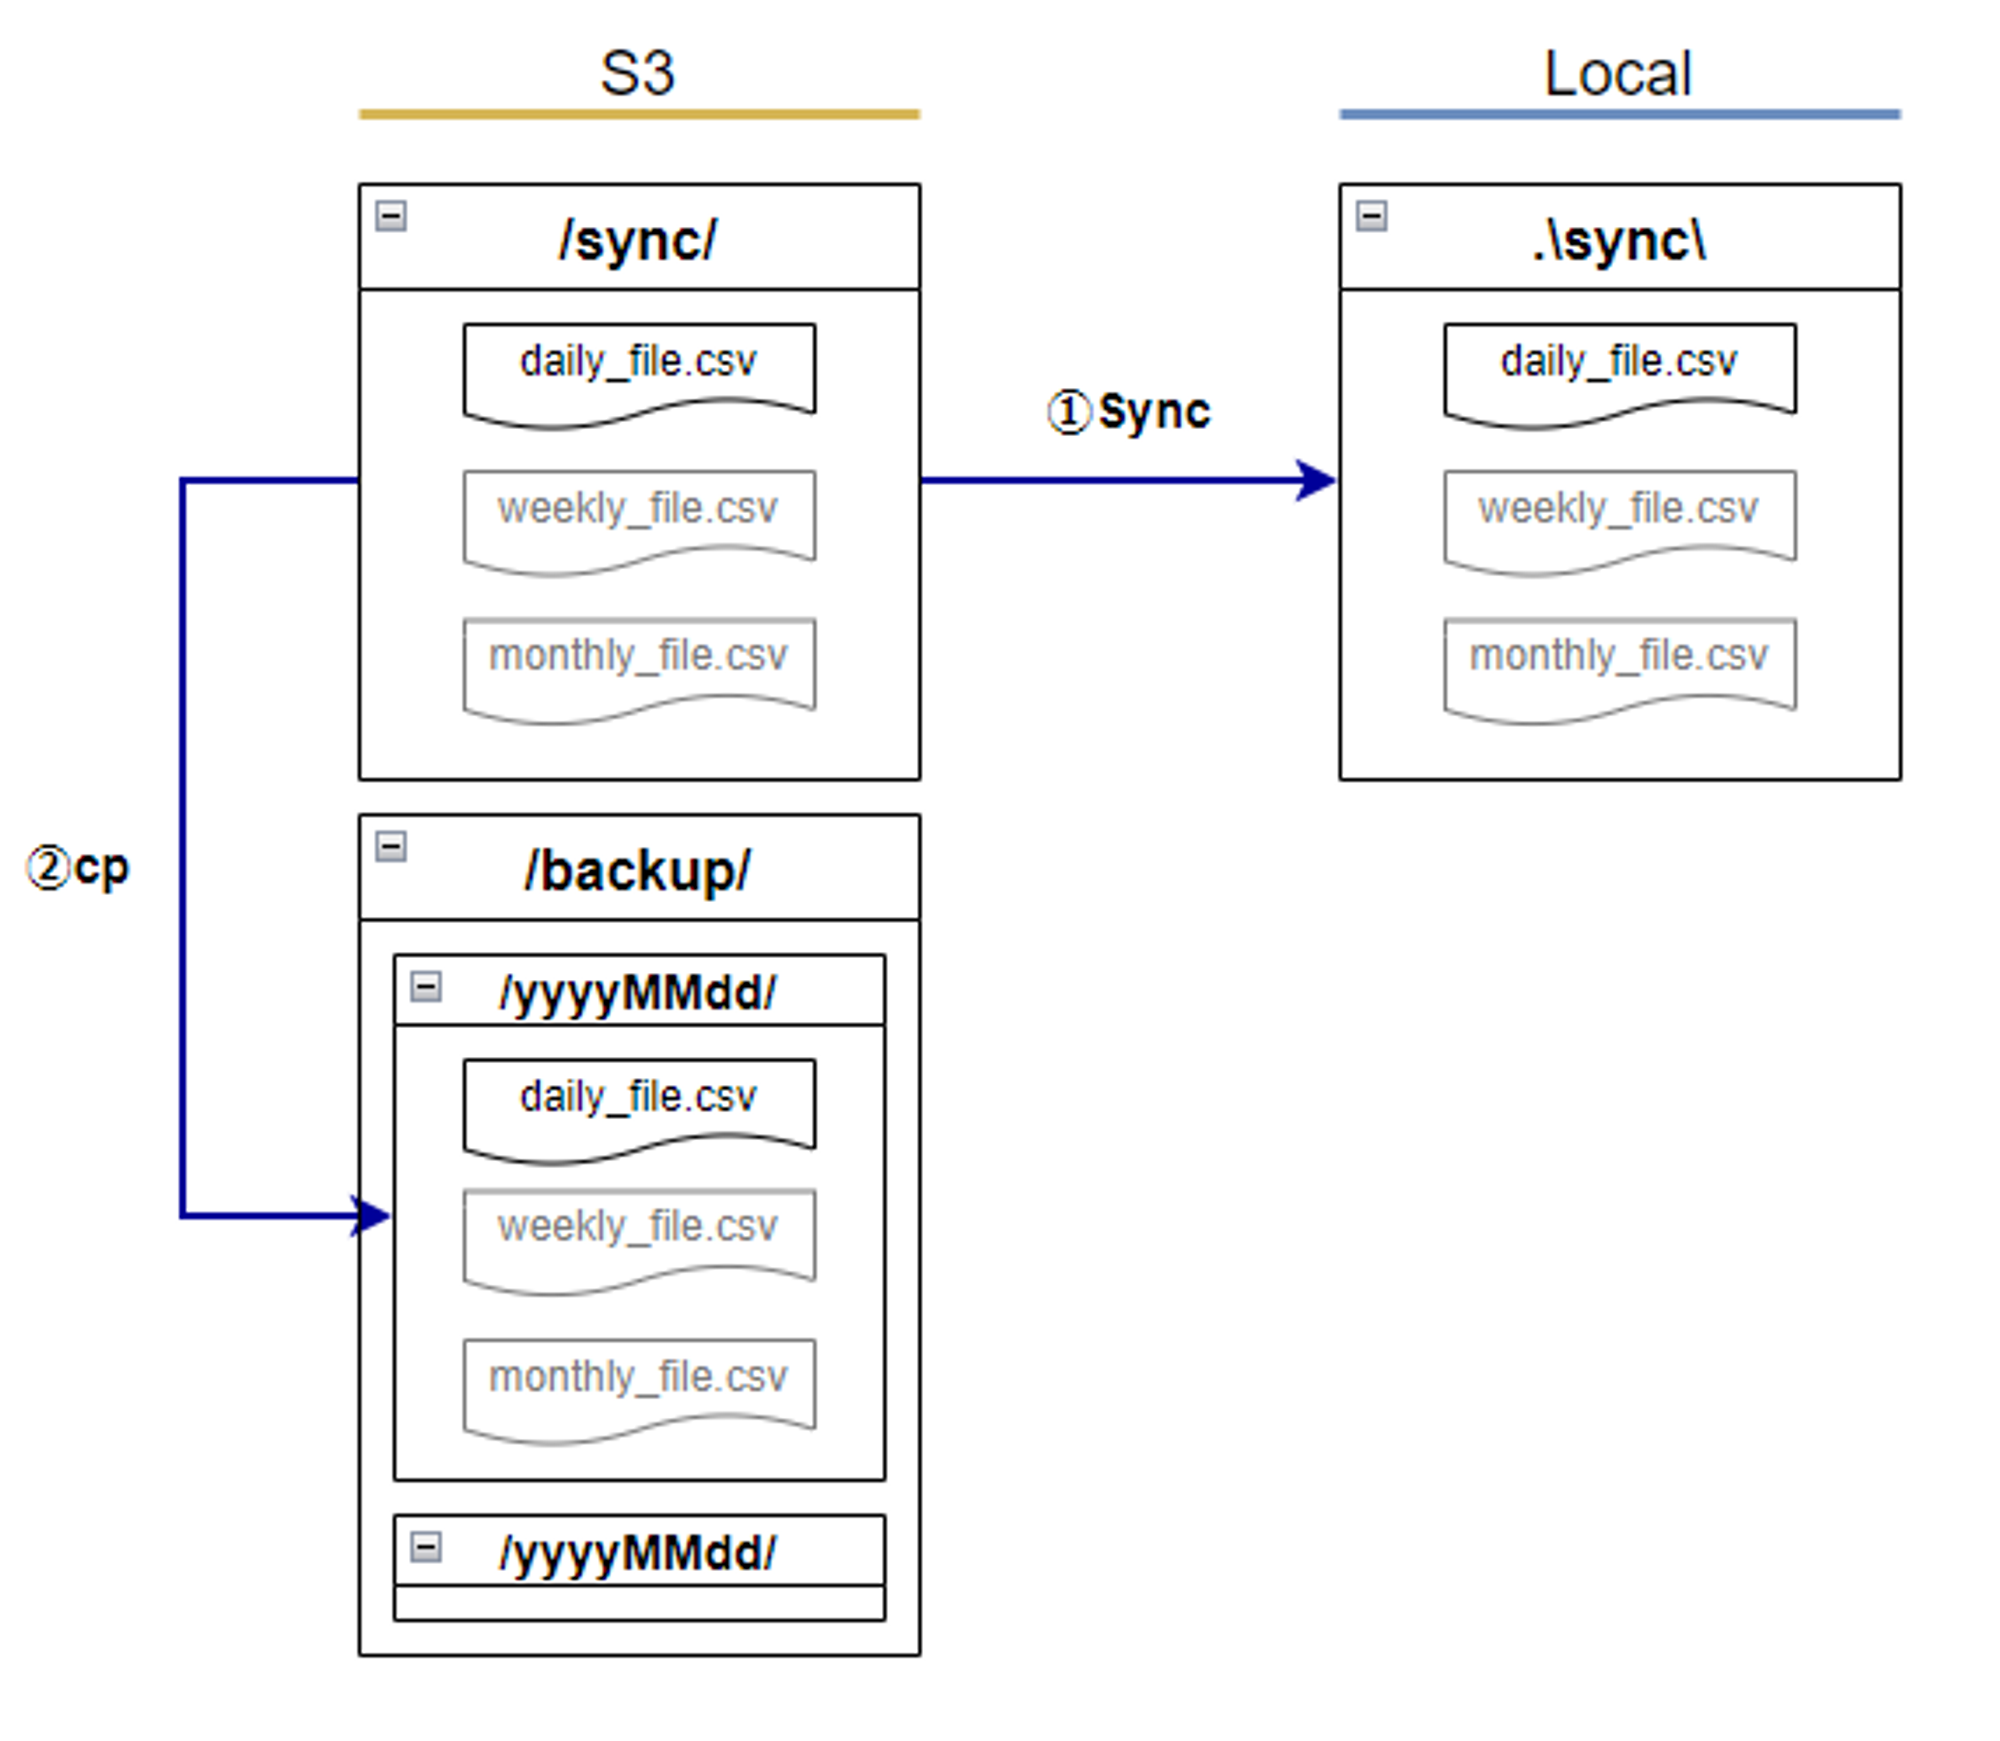Select monthly_file.csv in Local .\sync\
This screenshot has width=2000, height=1741.
[1620, 670]
